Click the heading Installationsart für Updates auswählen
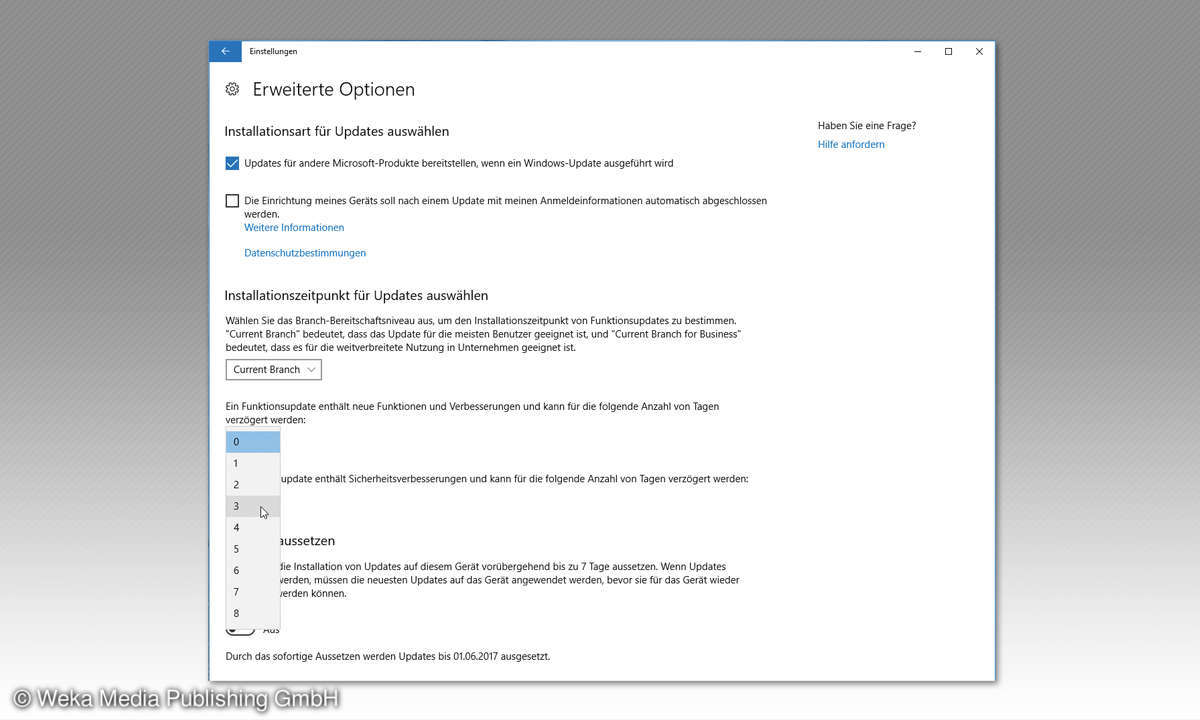Image resolution: width=1200 pixels, height=720 pixels. [x=337, y=131]
